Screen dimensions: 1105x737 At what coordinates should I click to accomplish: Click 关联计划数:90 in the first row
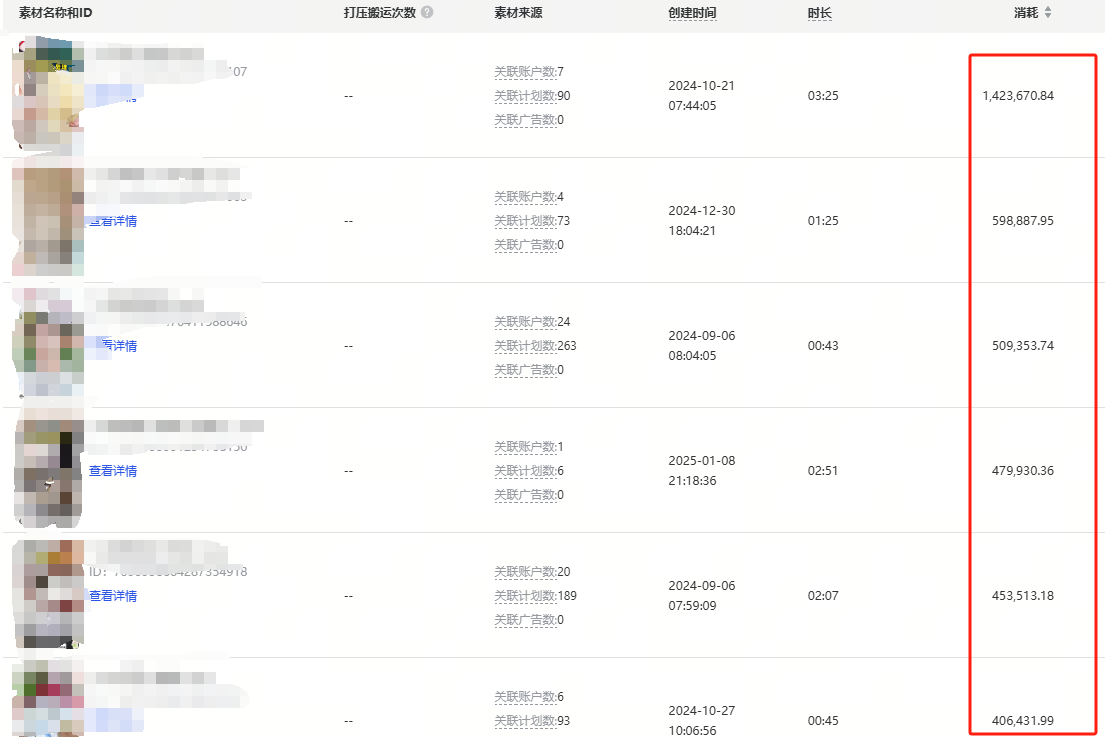coord(532,96)
